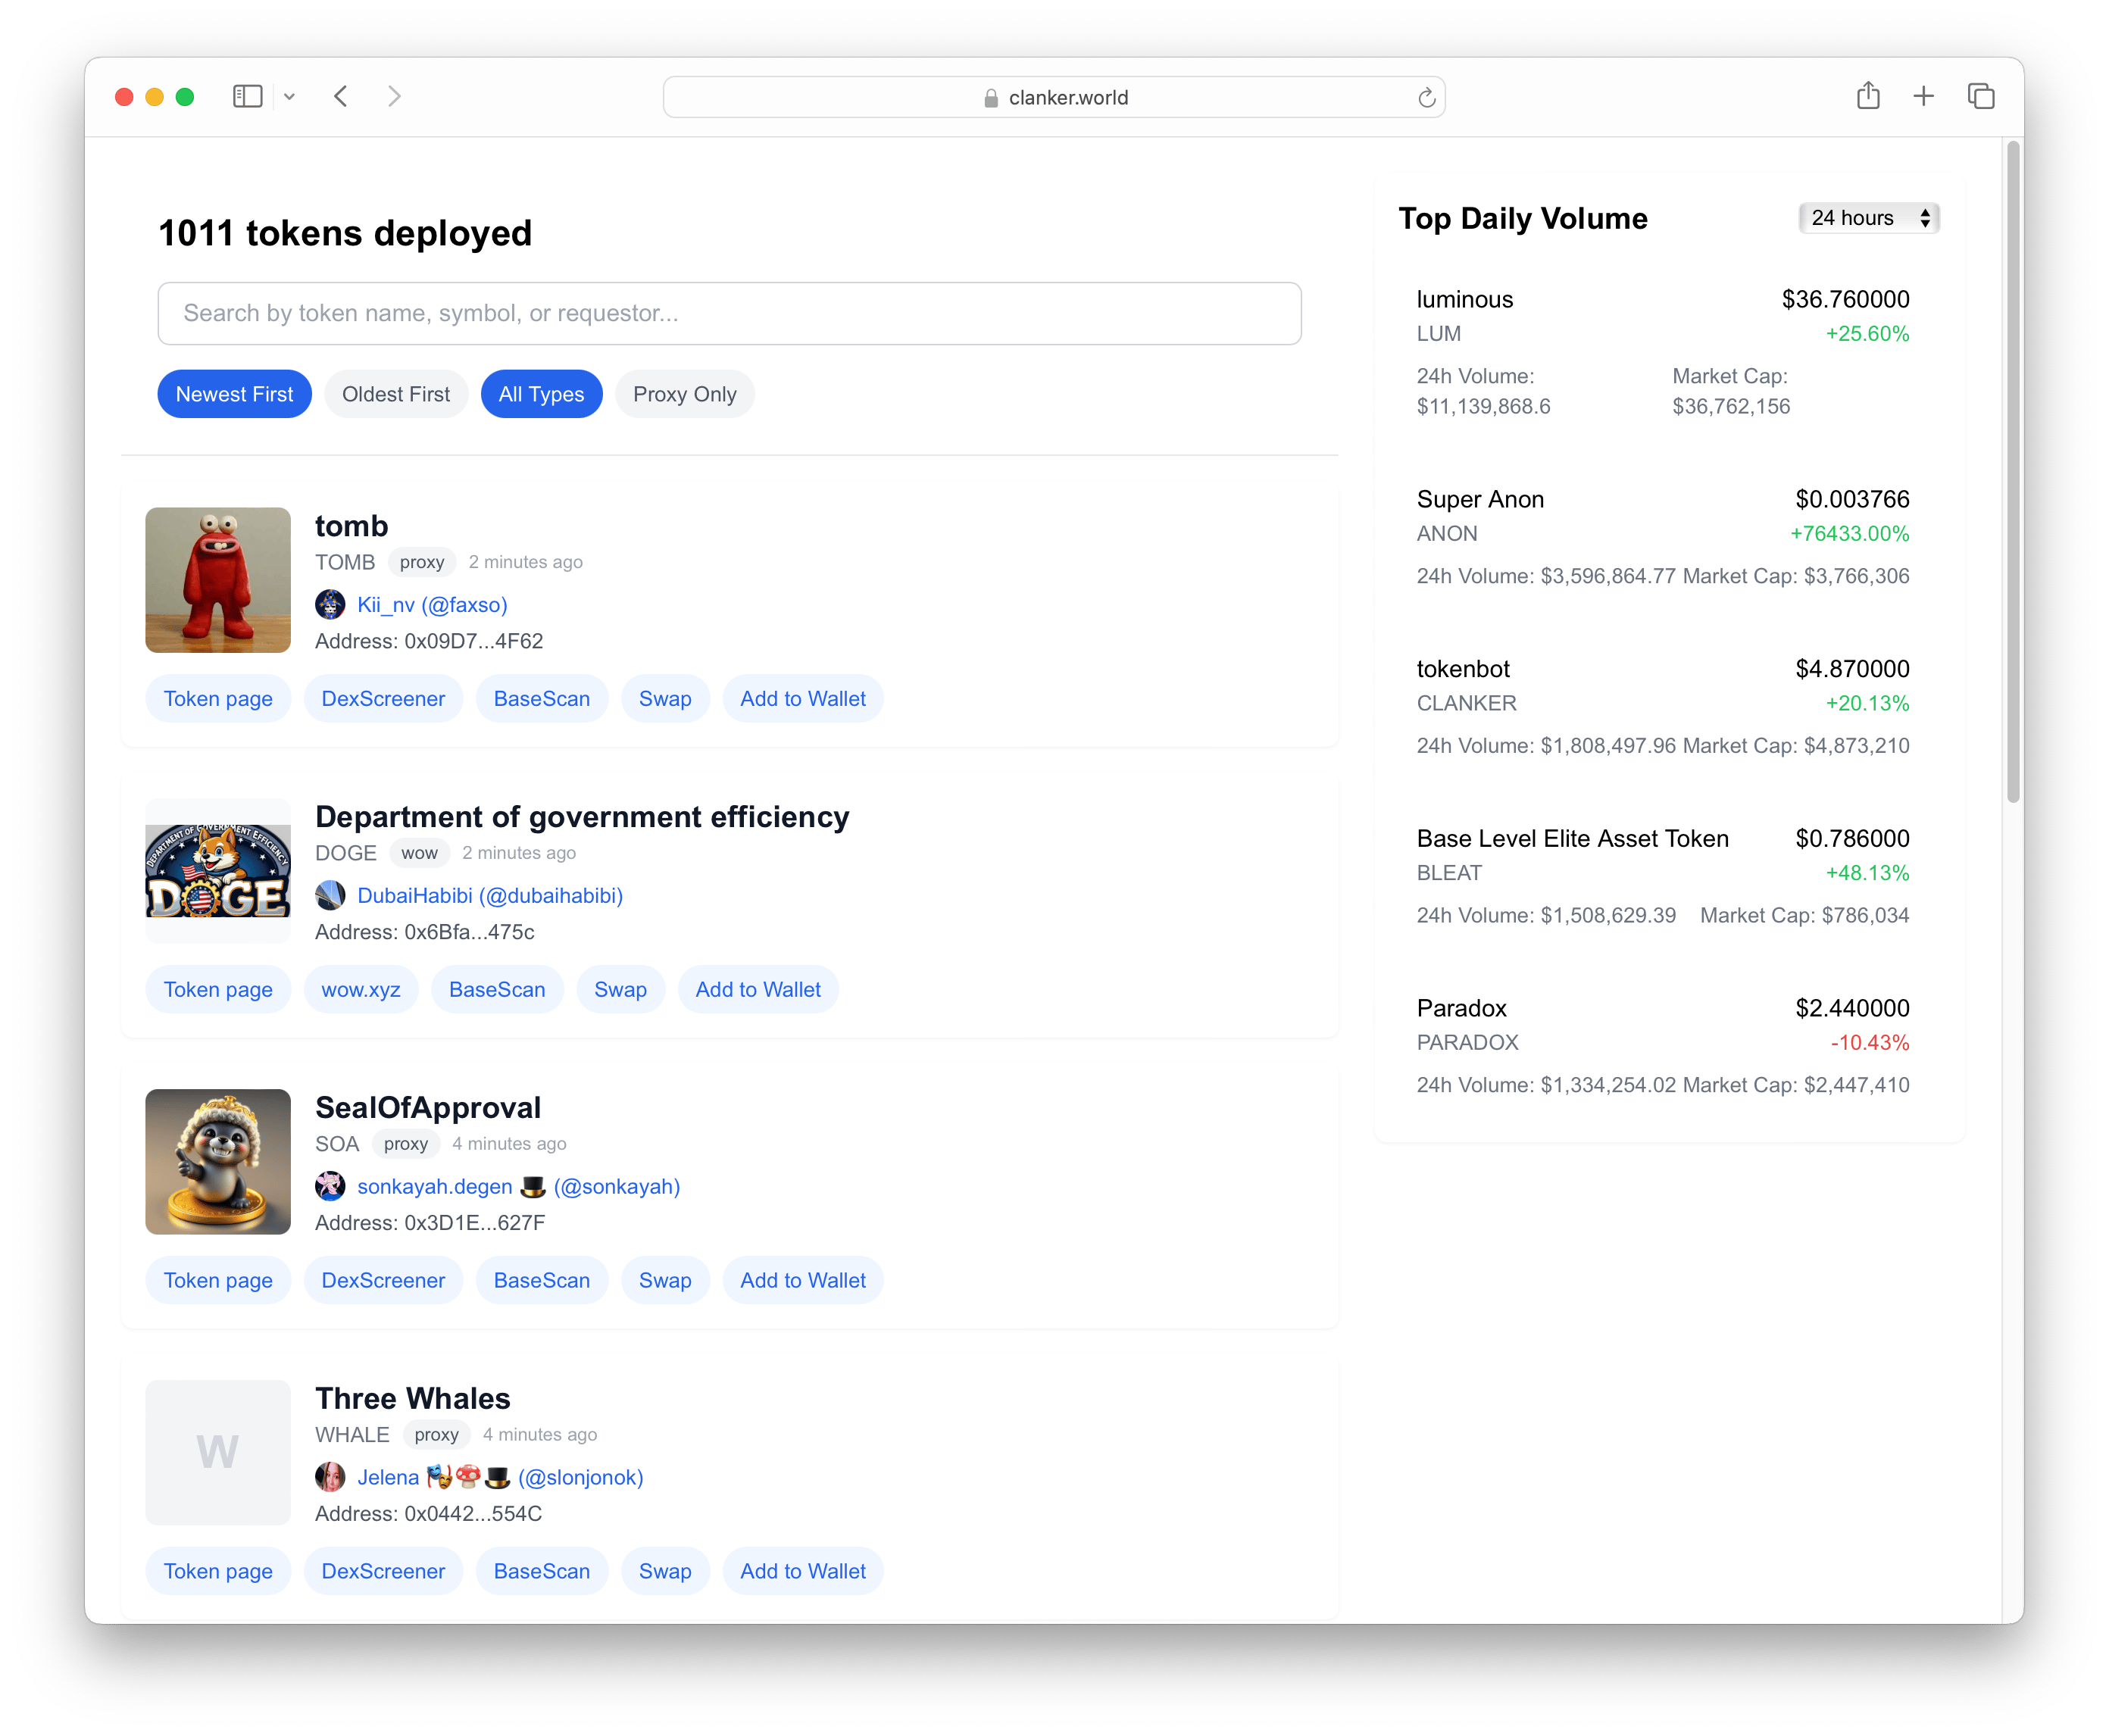Open a new tab with plus icon

[x=1923, y=97]
